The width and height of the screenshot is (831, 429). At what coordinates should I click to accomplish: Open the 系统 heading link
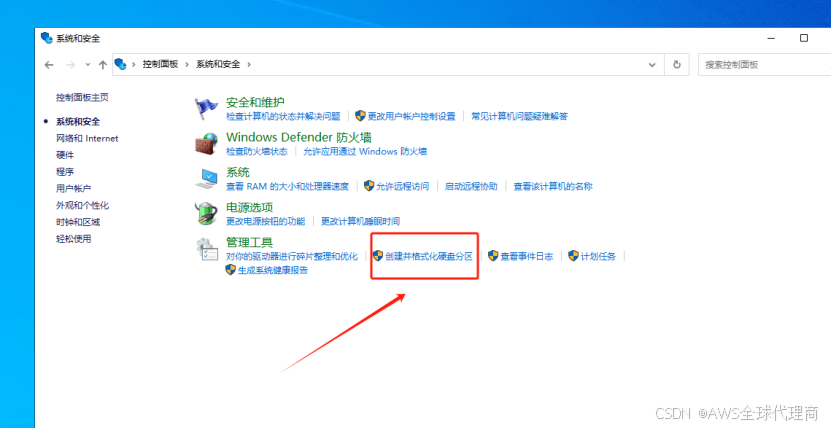(x=238, y=172)
